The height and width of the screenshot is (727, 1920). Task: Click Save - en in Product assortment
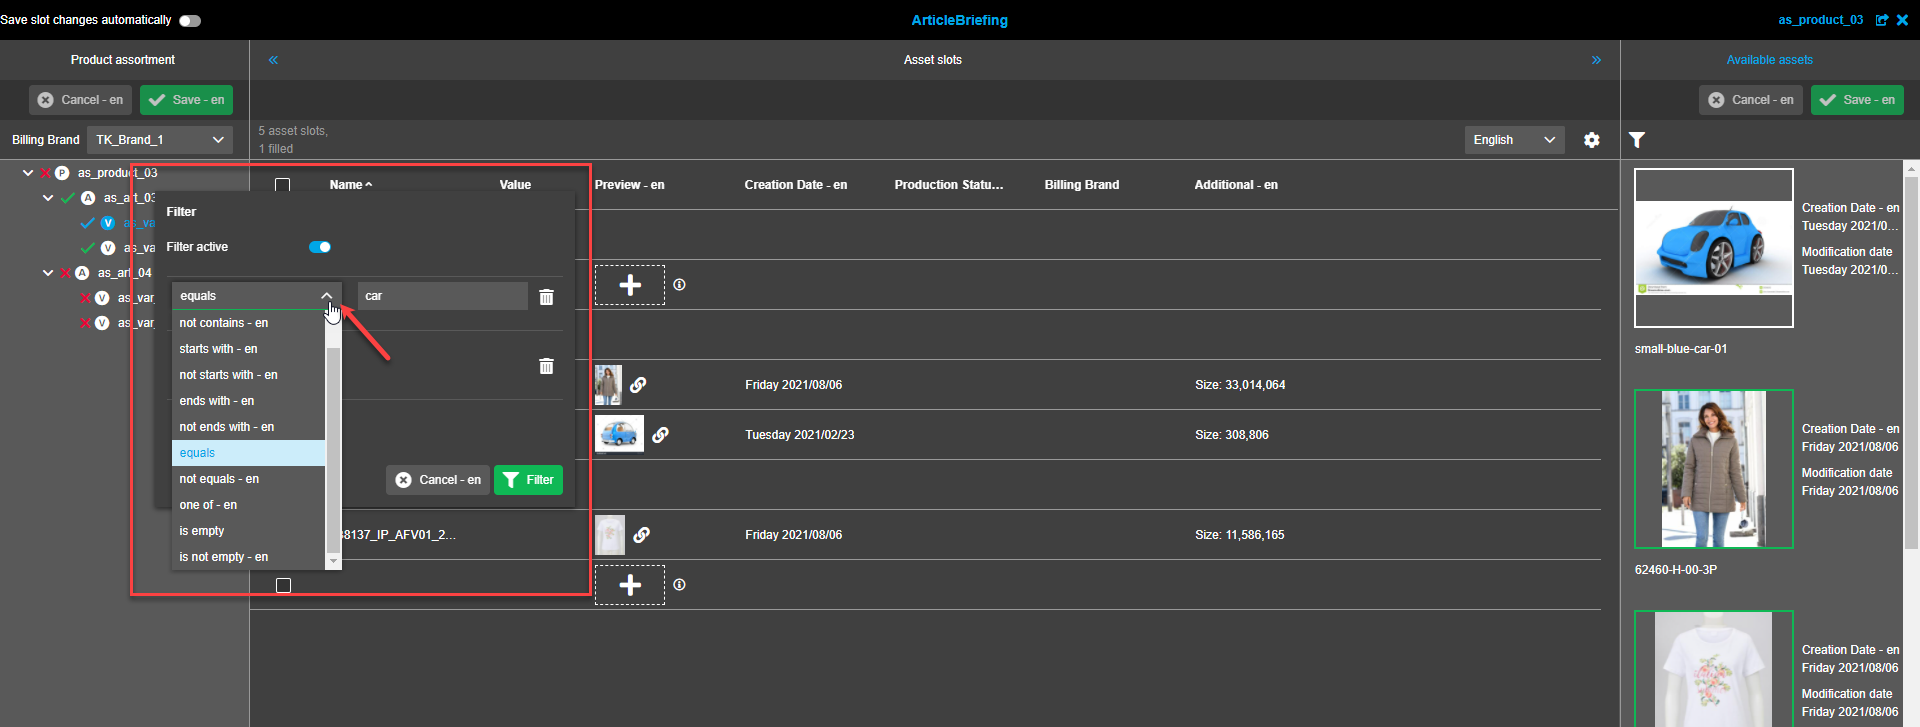[x=187, y=100]
